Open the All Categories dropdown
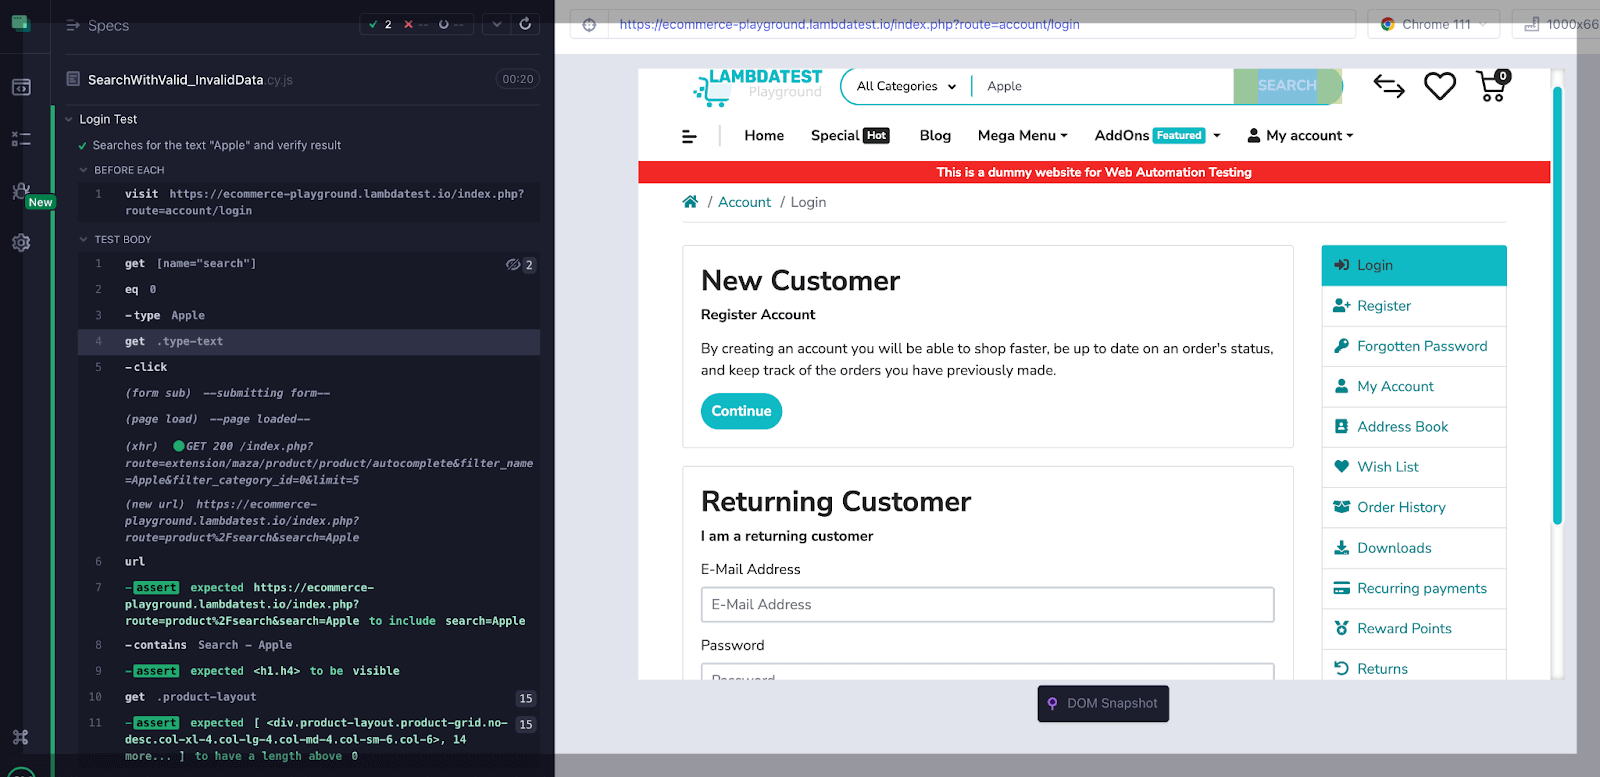 coord(905,87)
